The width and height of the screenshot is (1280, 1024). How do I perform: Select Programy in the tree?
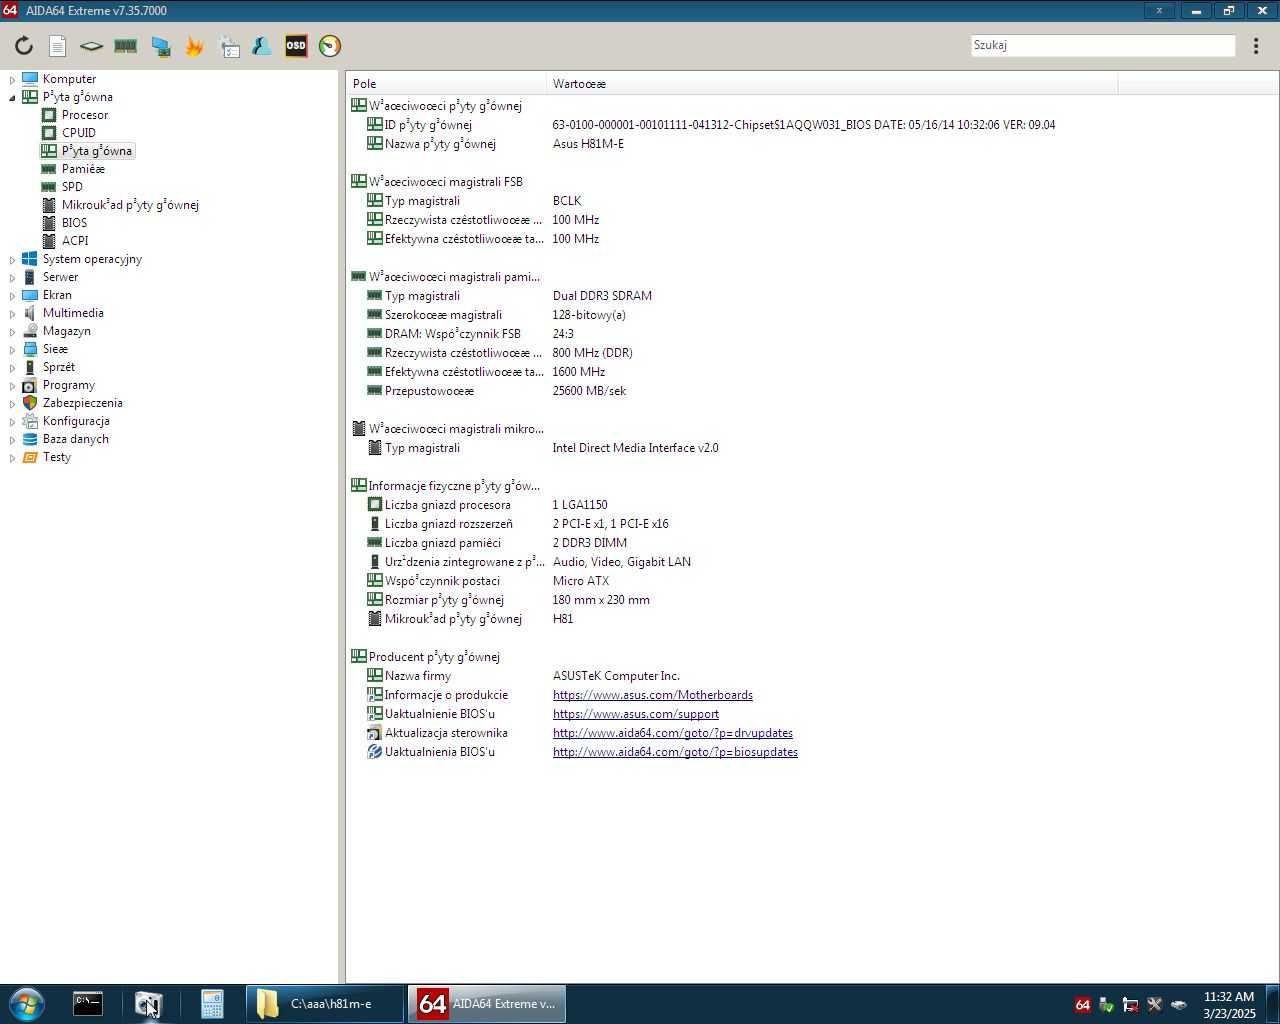pyautogui.click(x=69, y=385)
